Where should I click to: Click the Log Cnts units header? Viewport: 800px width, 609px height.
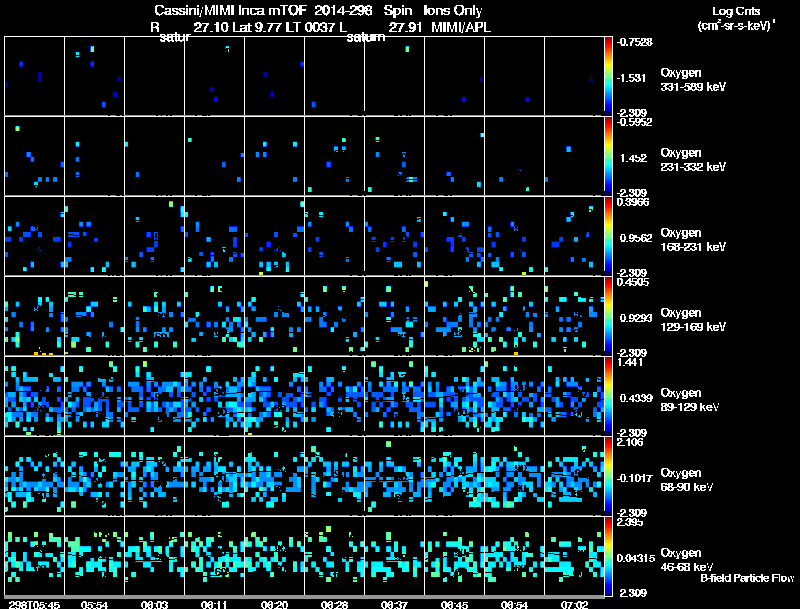click(x=734, y=10)
